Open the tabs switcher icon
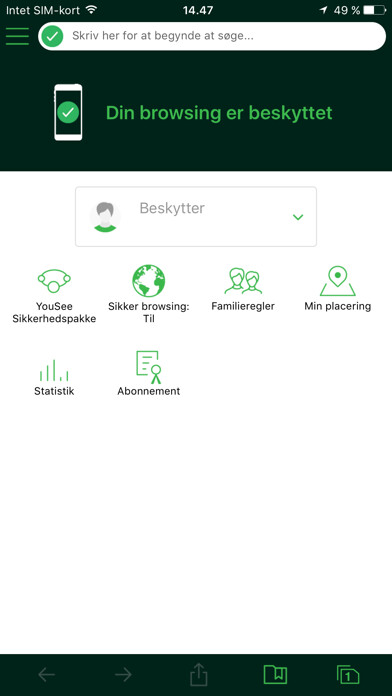392x696 pixels. (x=348, y=675)
